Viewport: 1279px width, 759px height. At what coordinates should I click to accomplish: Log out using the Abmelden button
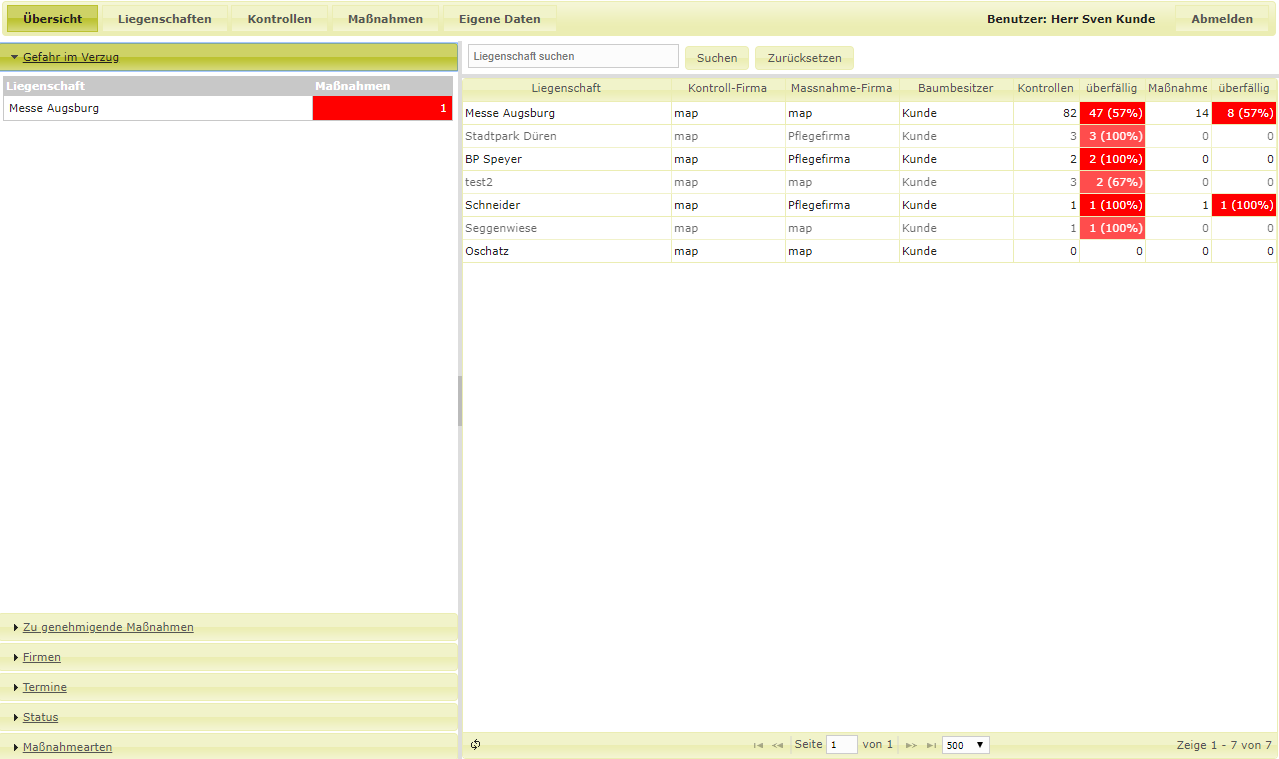coord(1221,19)
